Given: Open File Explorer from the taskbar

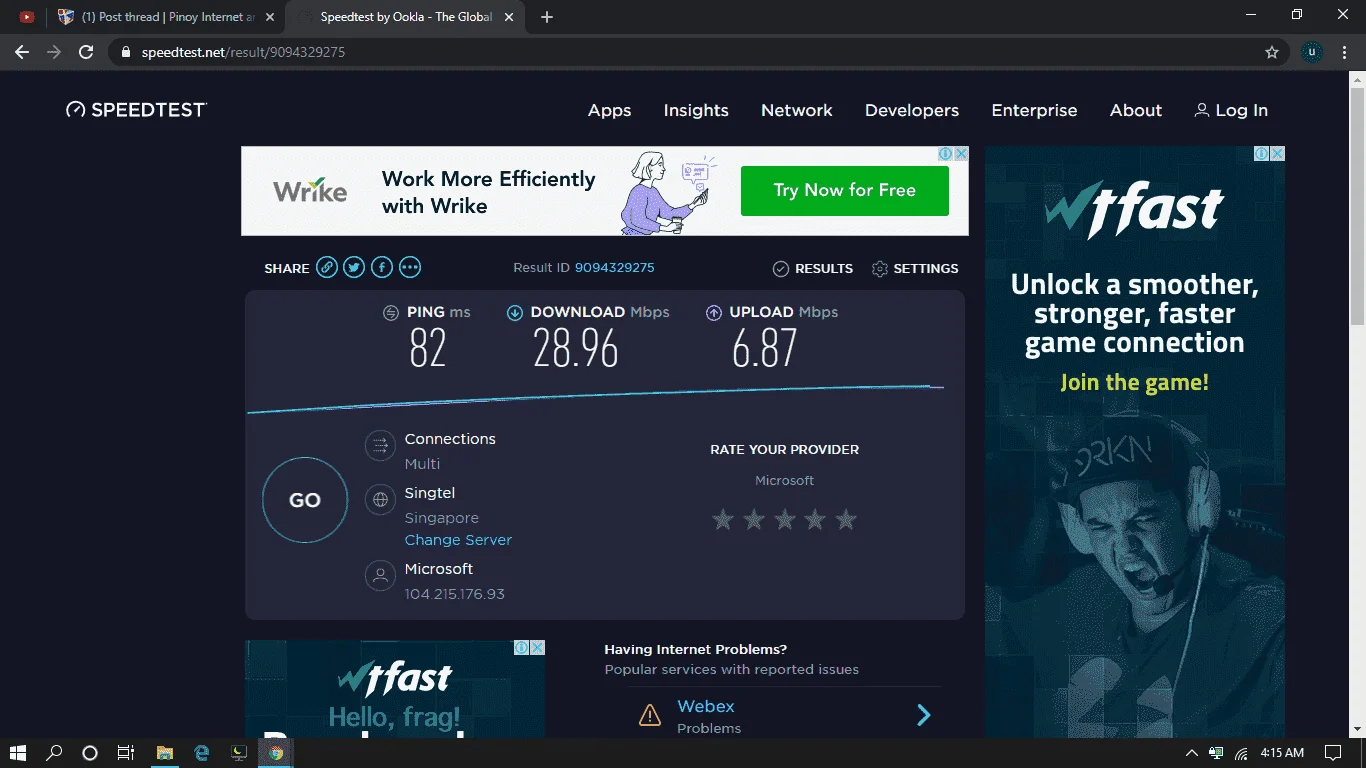Looking at the screenshot, I should [x=165, y=752].
